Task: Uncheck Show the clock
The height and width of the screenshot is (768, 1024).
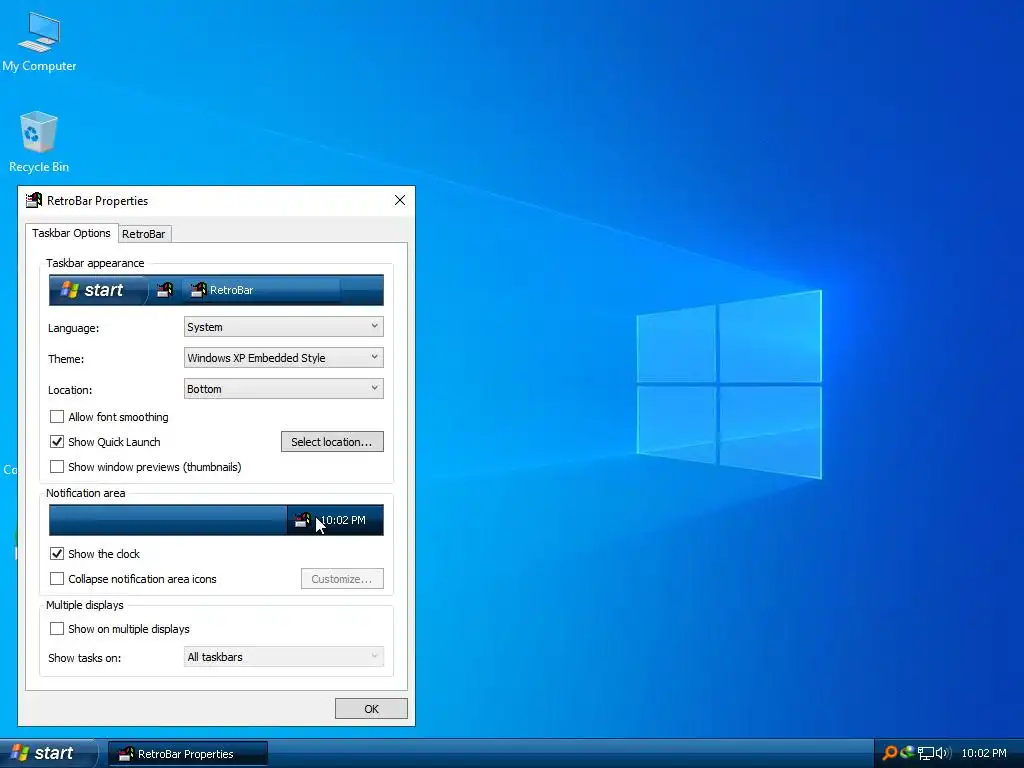Action: coord(57,554)
